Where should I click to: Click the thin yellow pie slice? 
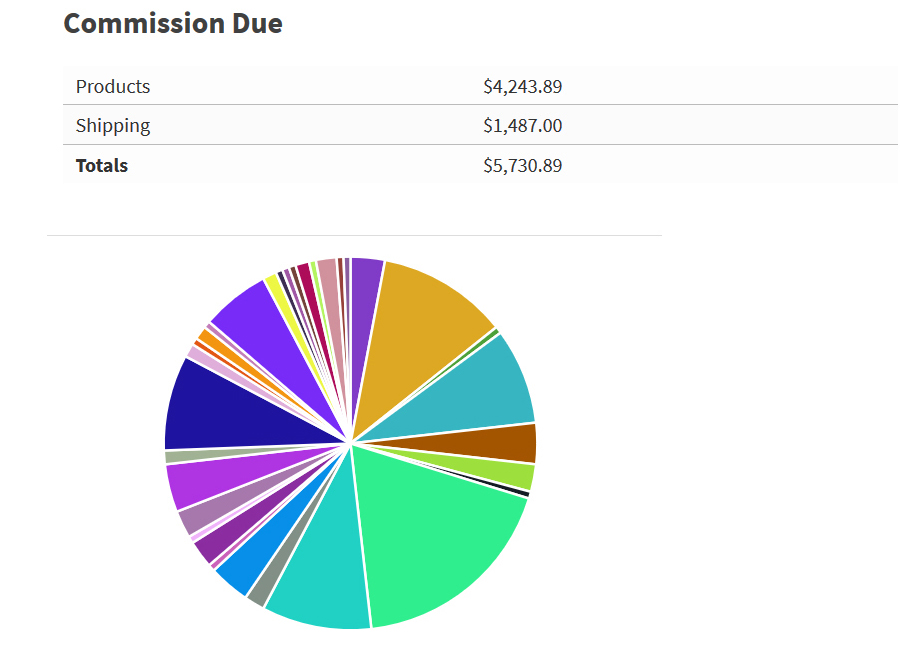[x=274, y=288]
